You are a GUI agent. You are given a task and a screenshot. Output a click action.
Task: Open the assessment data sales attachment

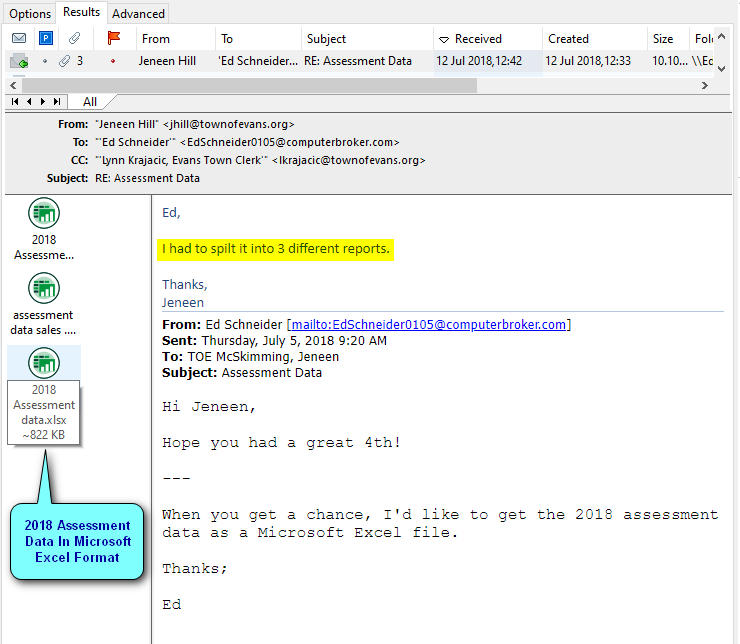pos(43,304)
